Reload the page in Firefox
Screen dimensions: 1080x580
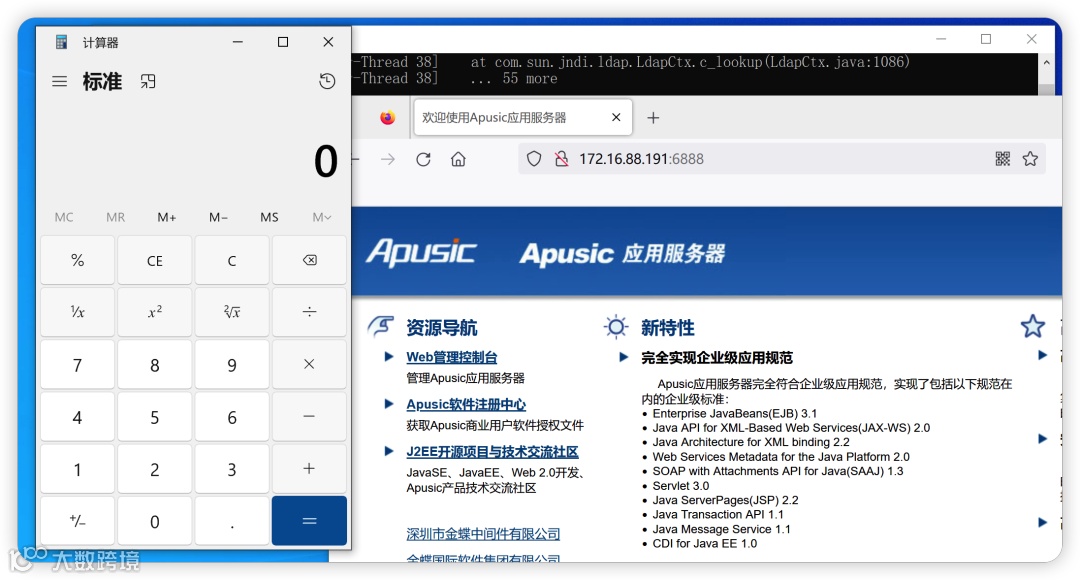[x=423, y=159]
